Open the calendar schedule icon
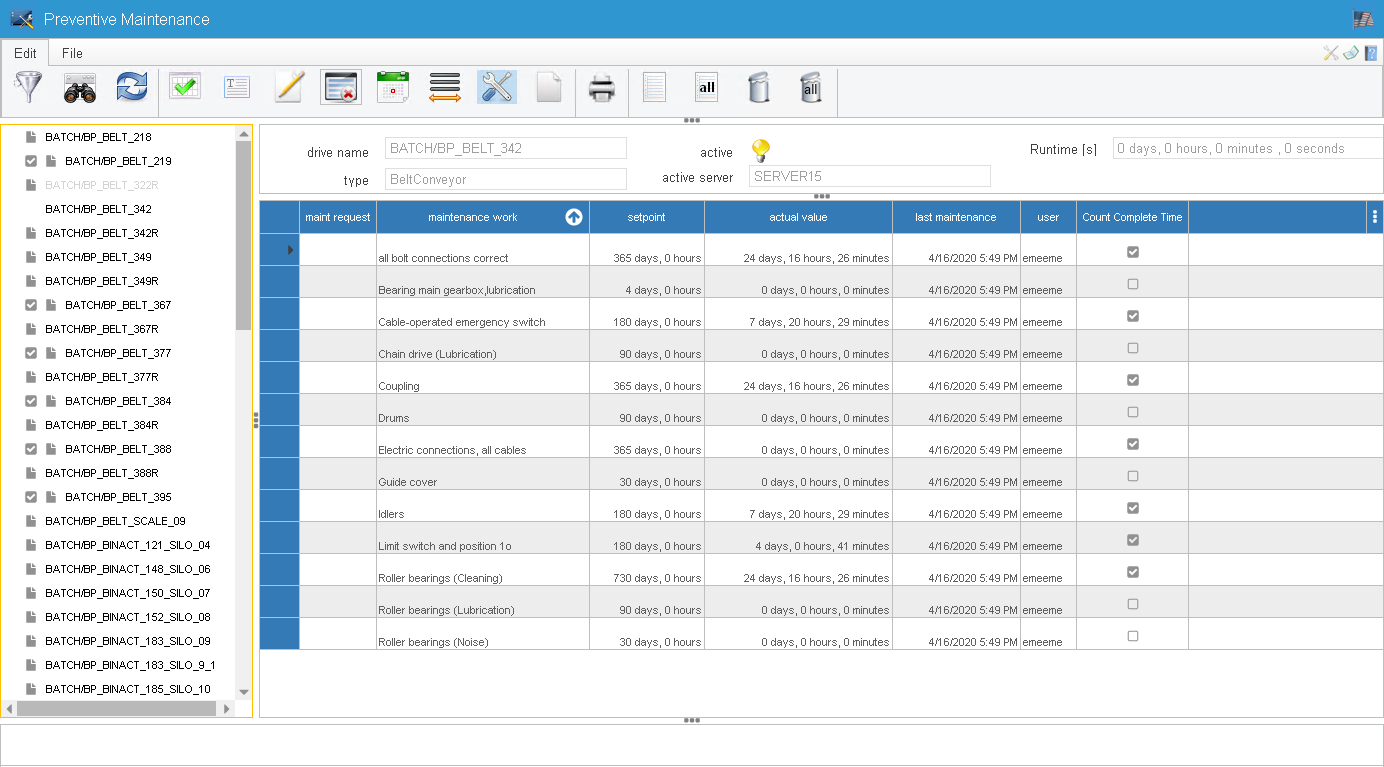 [393, 87]
